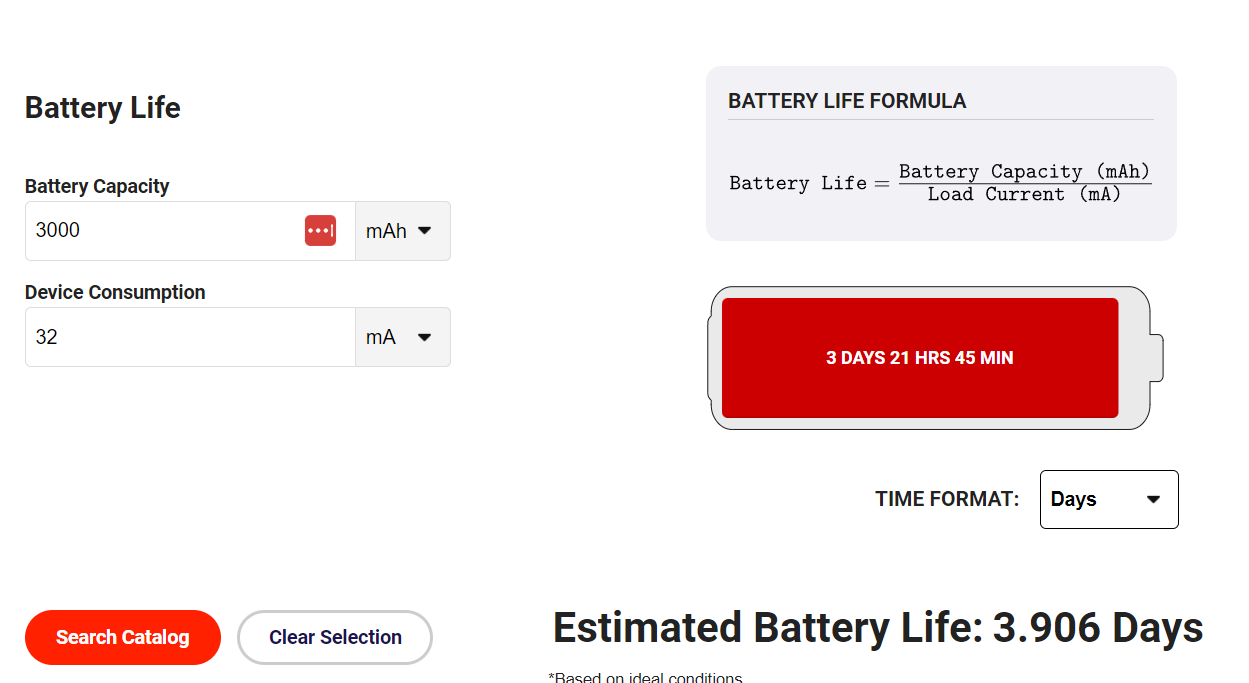Click the battery life fraction formula
The height and width of the screenshot is (683, 1249).
940,183
